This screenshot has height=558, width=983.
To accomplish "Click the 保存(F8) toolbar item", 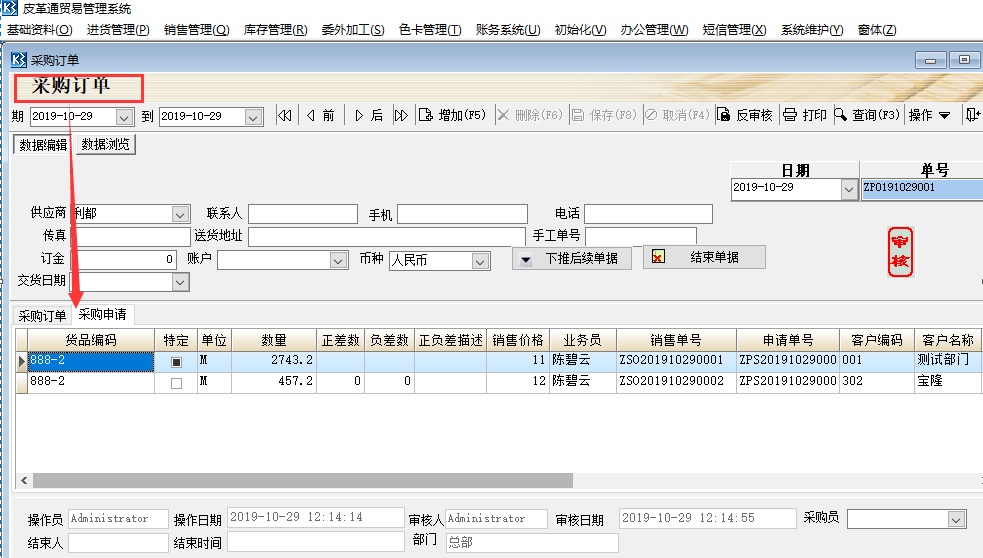I will (604, 115).
